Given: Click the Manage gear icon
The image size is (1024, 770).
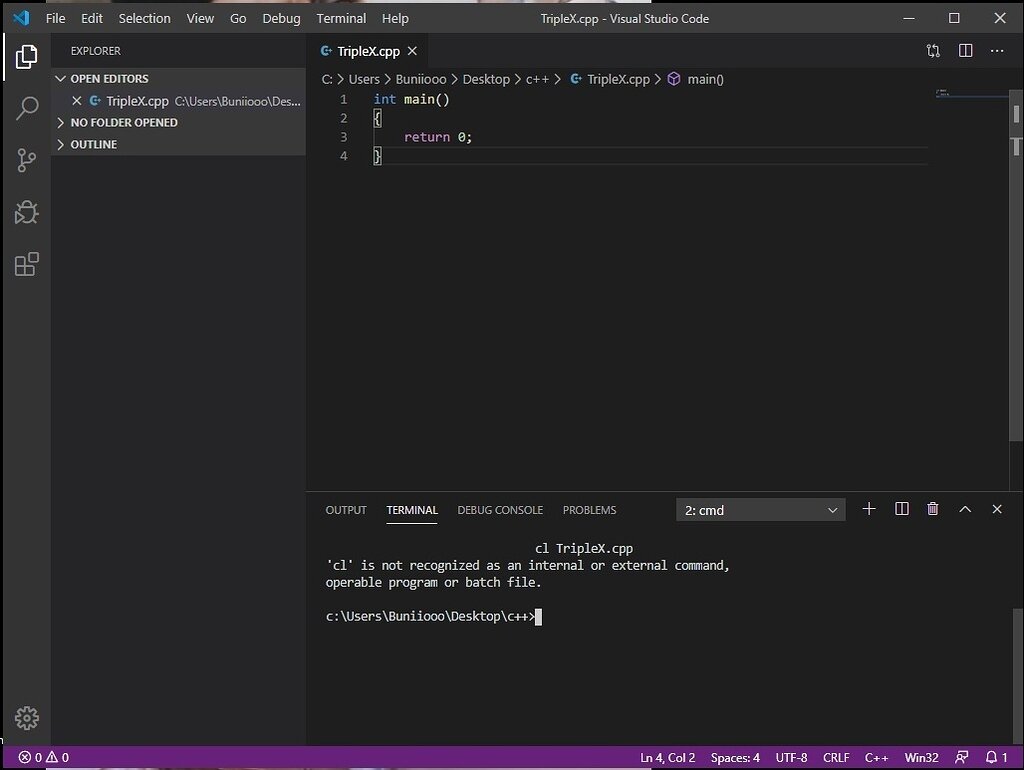Looking at the screenshot, I should click(27, 718).
